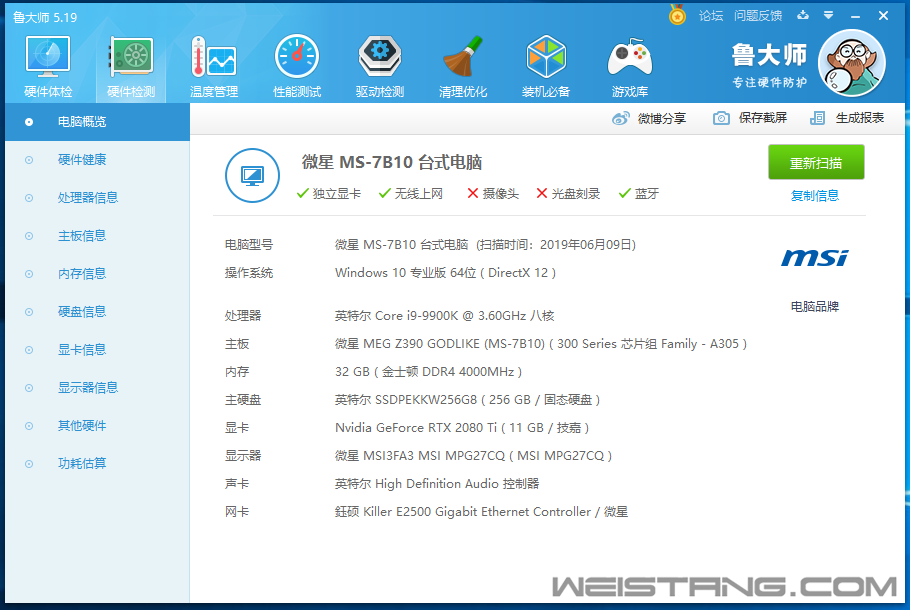Click the gold medal icon in title bar
This screenshot has width=910, height=610.
click(677, 15)
